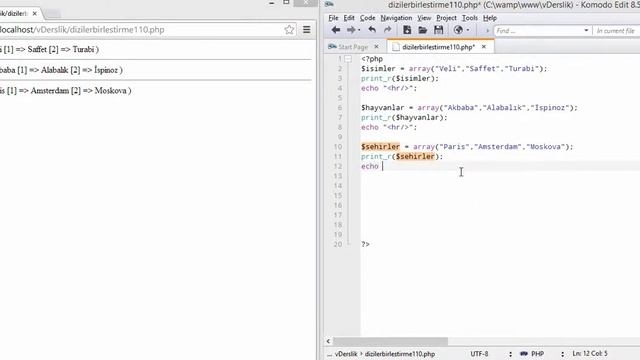This screenshot has height=360, width=640.
Task: Click the 'In current file' scope field
Action: 616,31
